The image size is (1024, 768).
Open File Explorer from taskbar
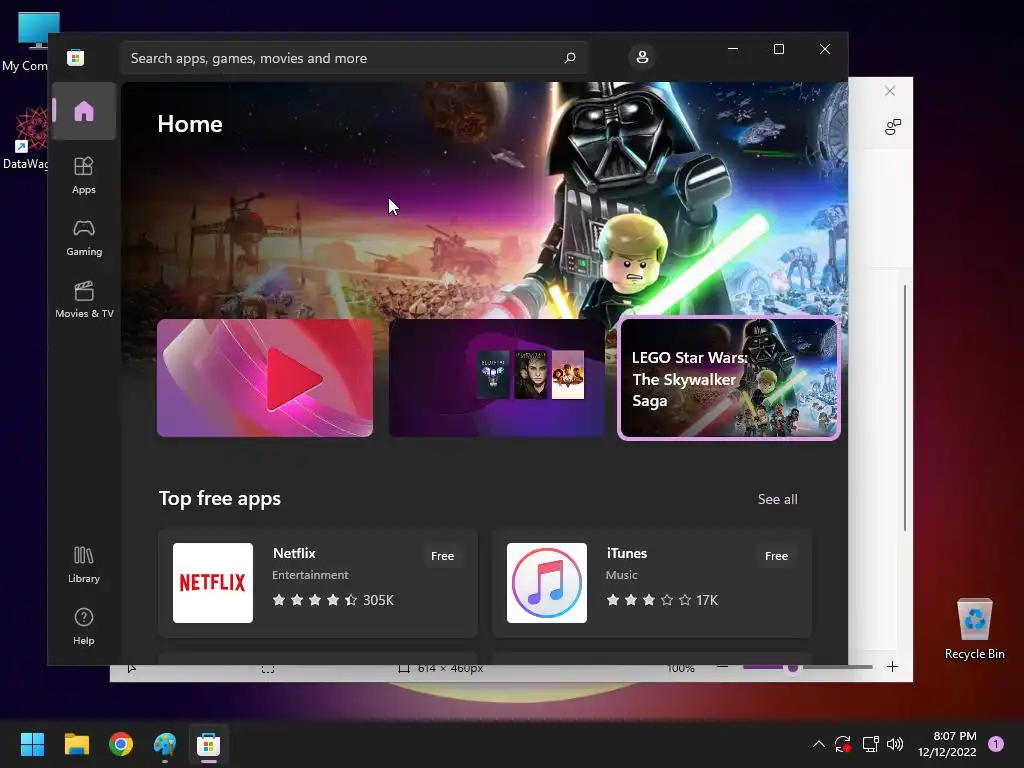tap(76, 744)
